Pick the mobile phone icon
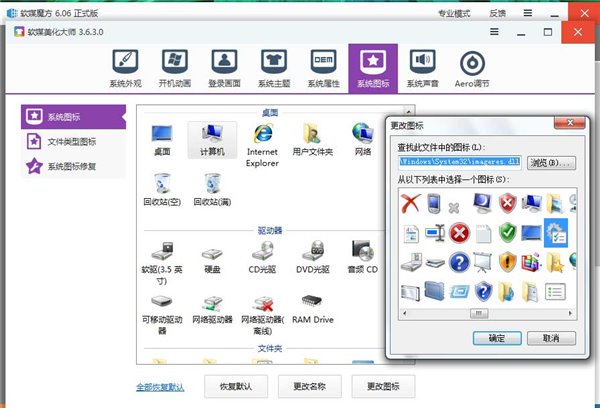Screen dimensions: 600x408 click(x=434, y=203)
